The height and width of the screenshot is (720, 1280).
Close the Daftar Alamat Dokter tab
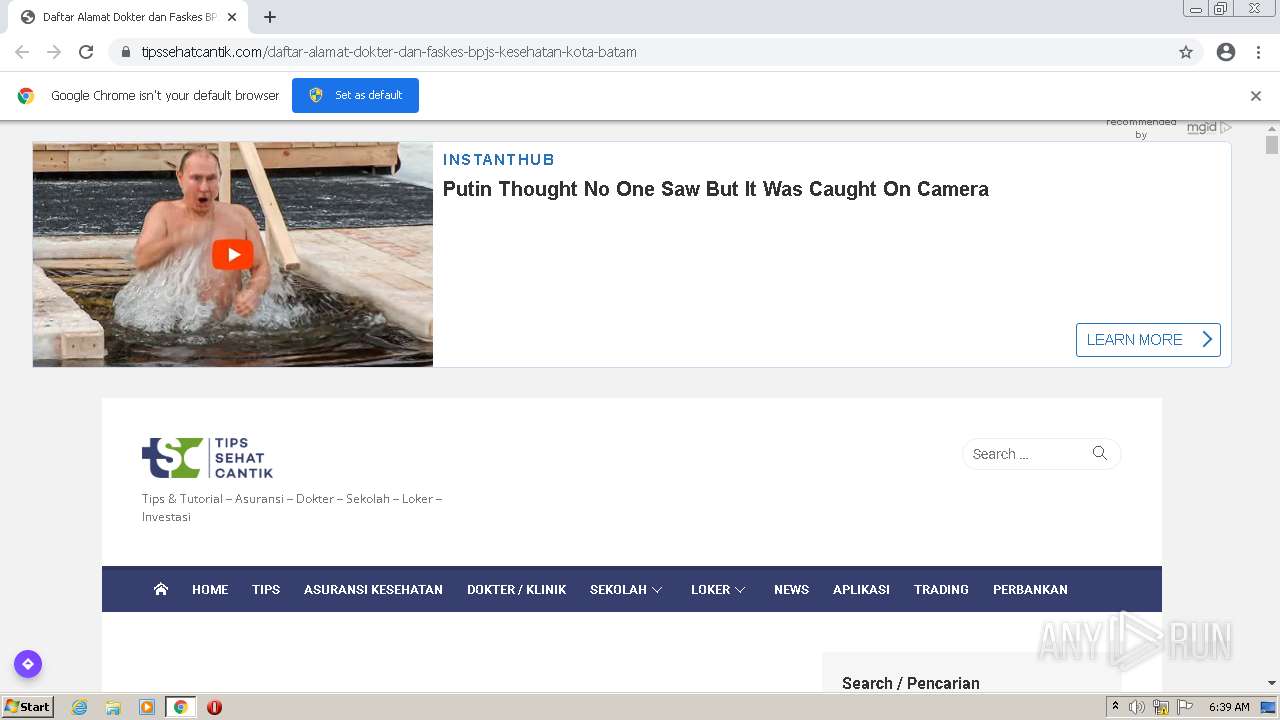tap(232, 17)
